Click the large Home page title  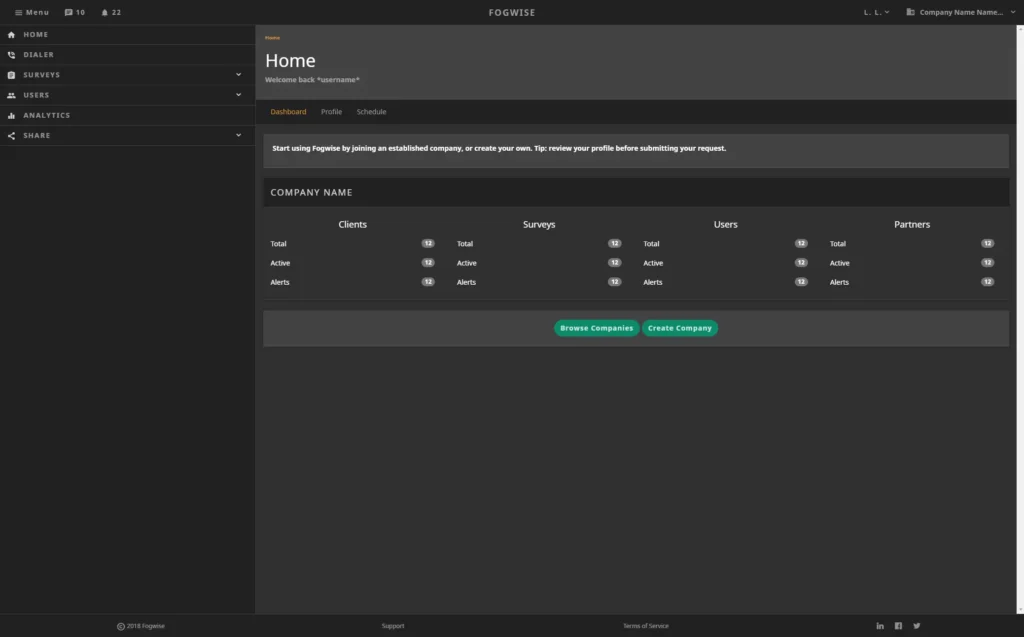coord(290,60)
